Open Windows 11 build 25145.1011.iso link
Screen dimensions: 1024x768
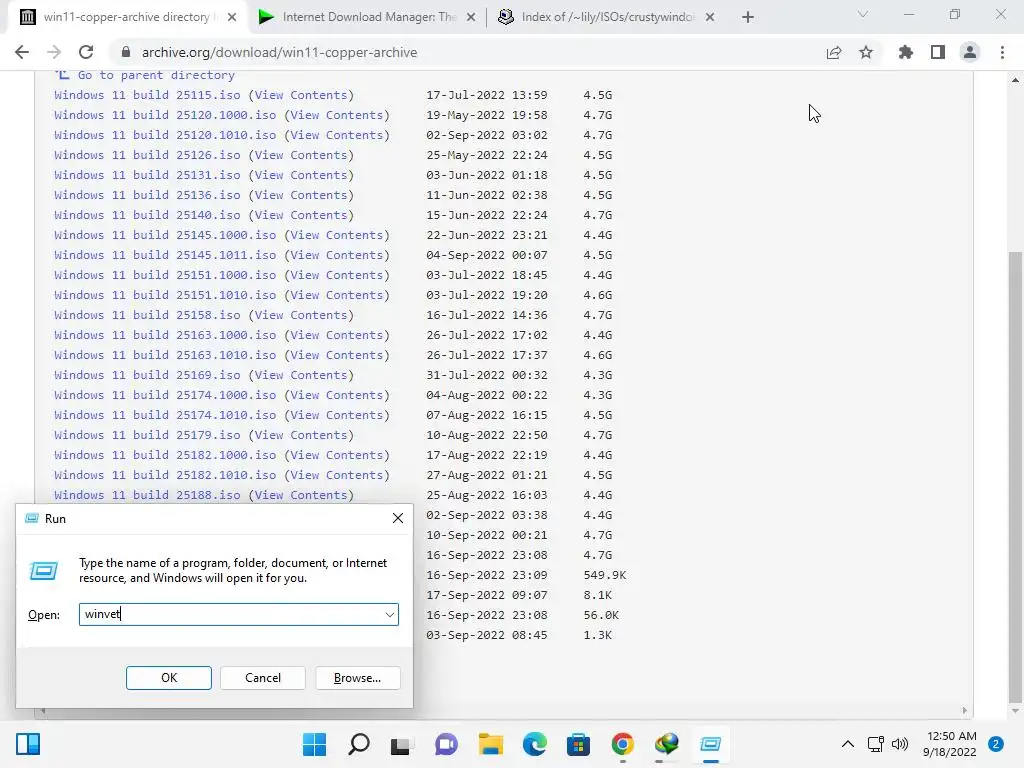pyautogui.click(x=165, y=255)
